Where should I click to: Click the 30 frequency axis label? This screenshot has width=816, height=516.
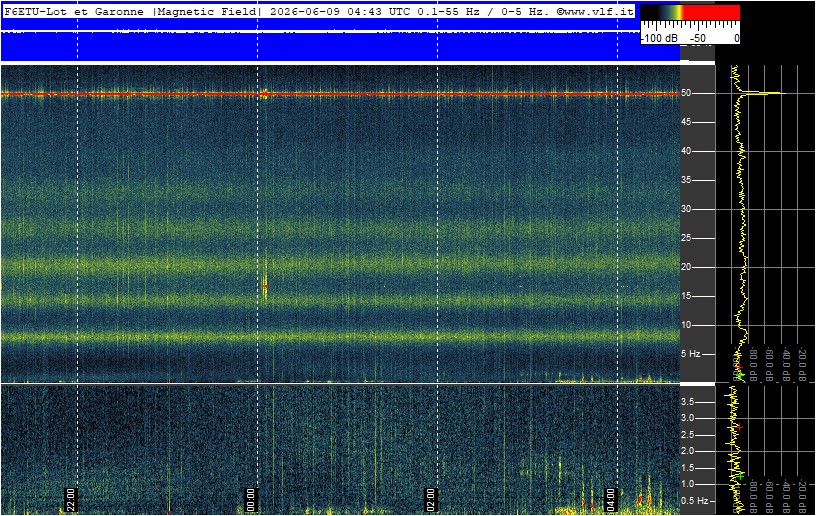point(686,209)
